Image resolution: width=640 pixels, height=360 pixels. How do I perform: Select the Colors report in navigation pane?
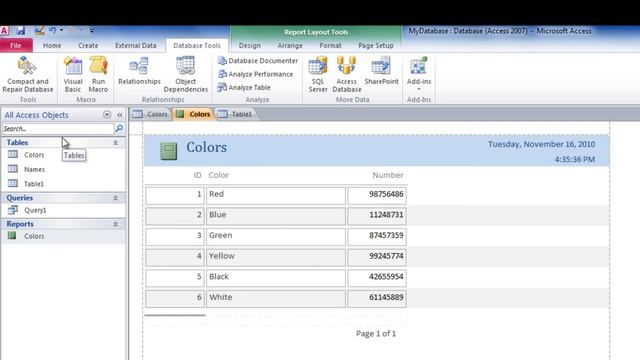click(34, 236)
